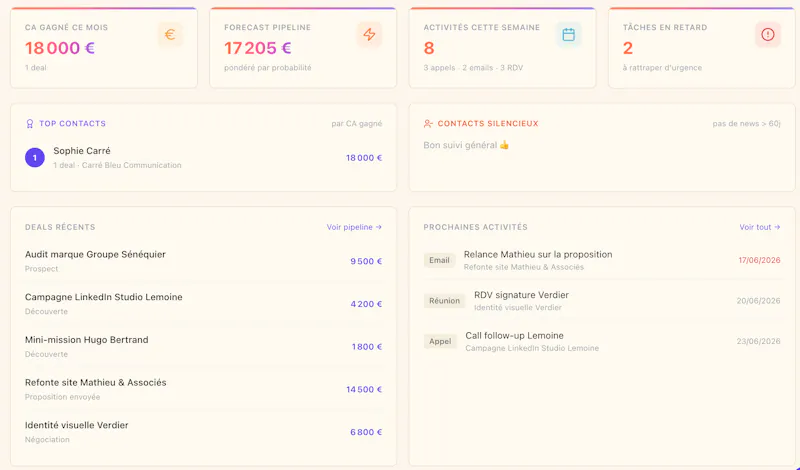Viewport: 800px width, 470px height.
Task: Click the calendar icon in Activités card
Action: coord(568,35)
